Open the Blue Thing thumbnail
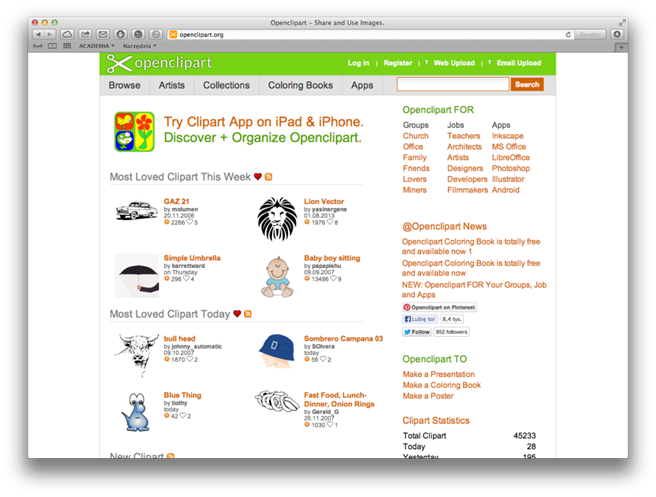The width and height of the screenshot is (656, 497). (136, 412)
